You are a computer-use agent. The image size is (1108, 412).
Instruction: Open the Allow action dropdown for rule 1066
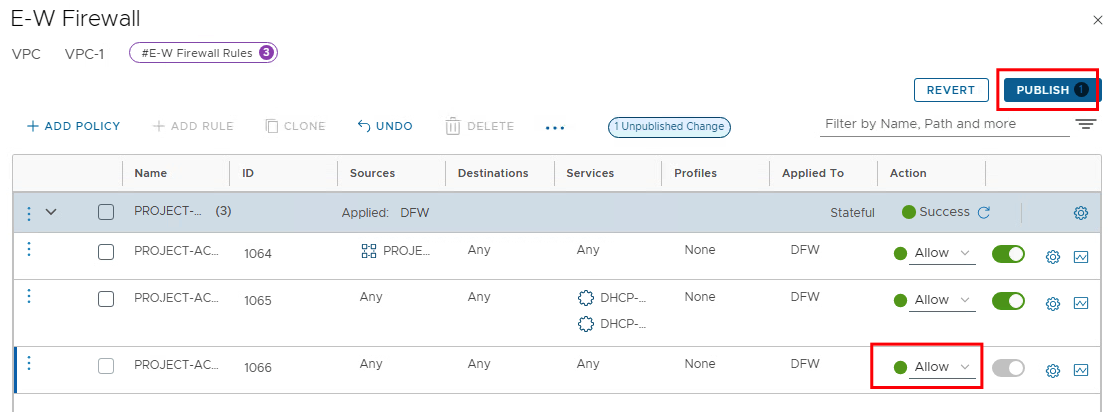pyautogui.click(x=941, y=367)
